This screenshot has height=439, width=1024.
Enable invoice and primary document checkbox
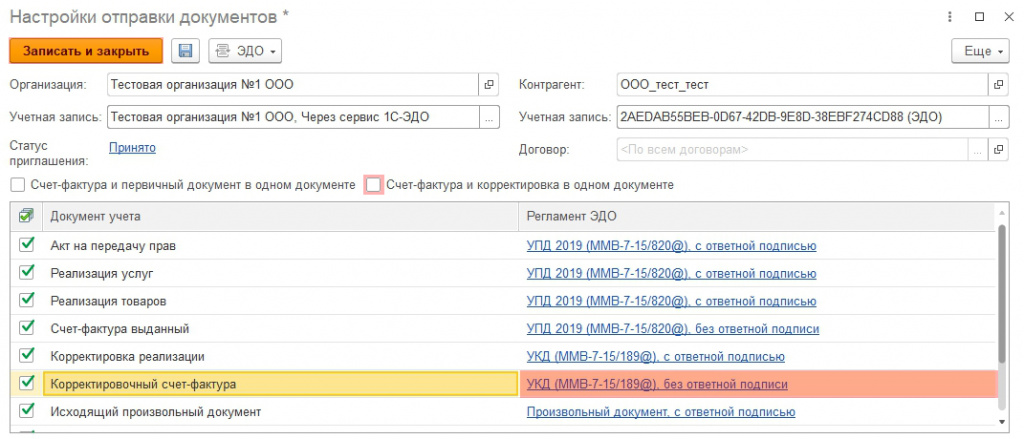(x=17, y=185)
